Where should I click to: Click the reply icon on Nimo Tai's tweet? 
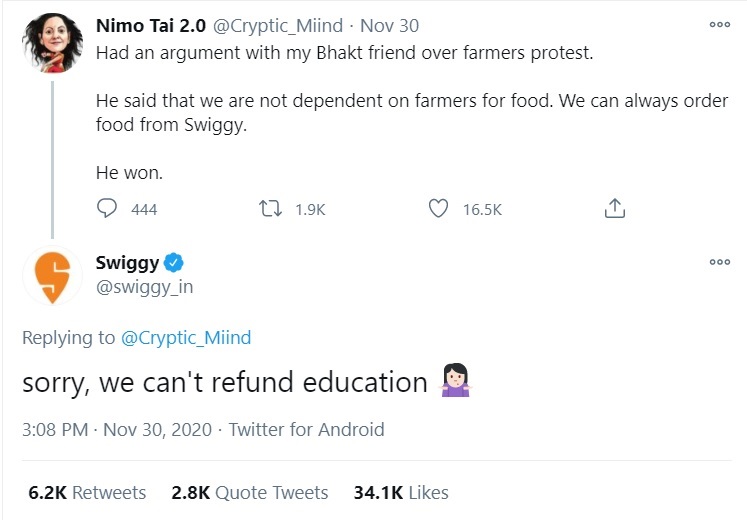pyautogui.click(x=108, y=209)
